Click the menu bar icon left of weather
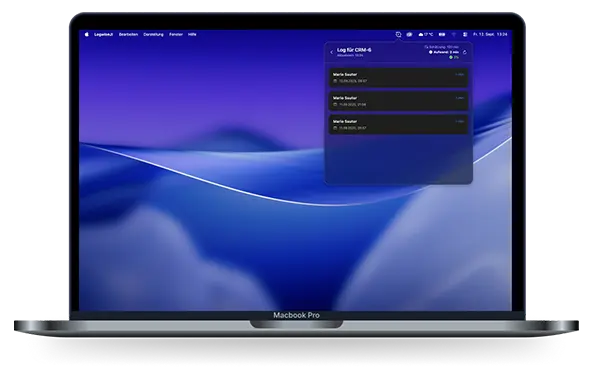 (x=409, y=34)
